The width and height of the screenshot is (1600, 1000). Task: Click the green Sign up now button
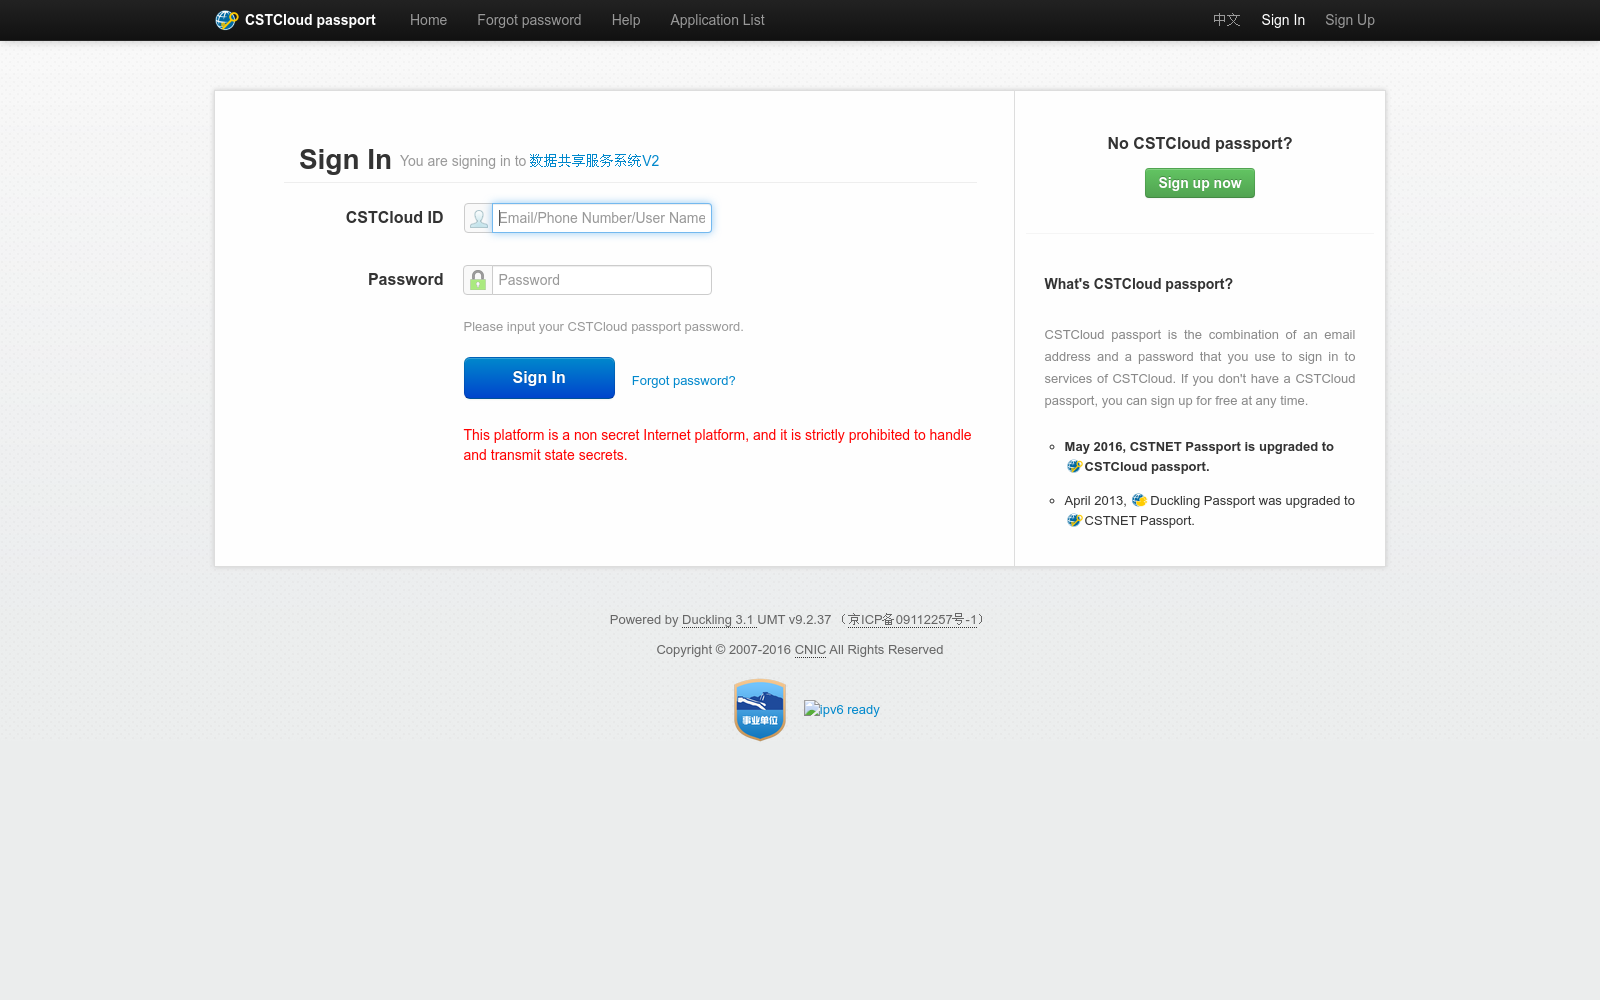tap(1200, 183)
